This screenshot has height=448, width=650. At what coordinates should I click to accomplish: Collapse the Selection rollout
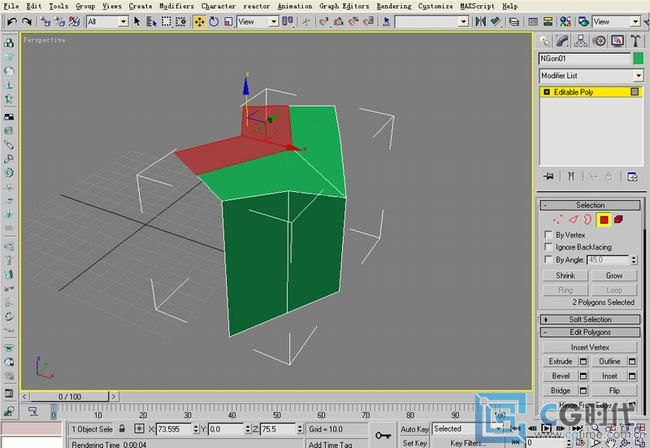point(590,205)
